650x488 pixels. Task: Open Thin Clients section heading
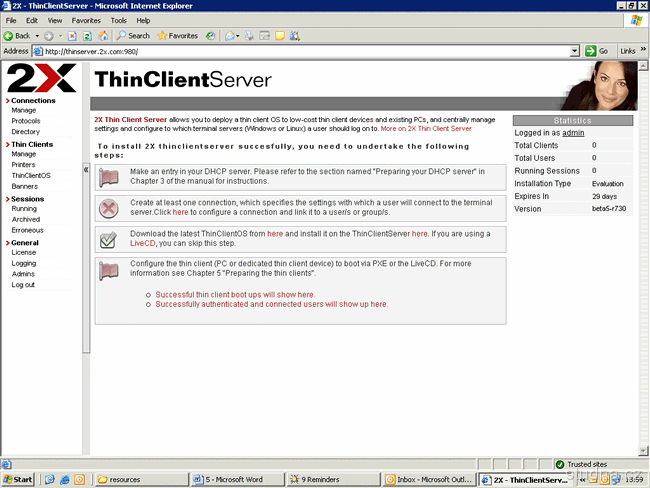32,144
